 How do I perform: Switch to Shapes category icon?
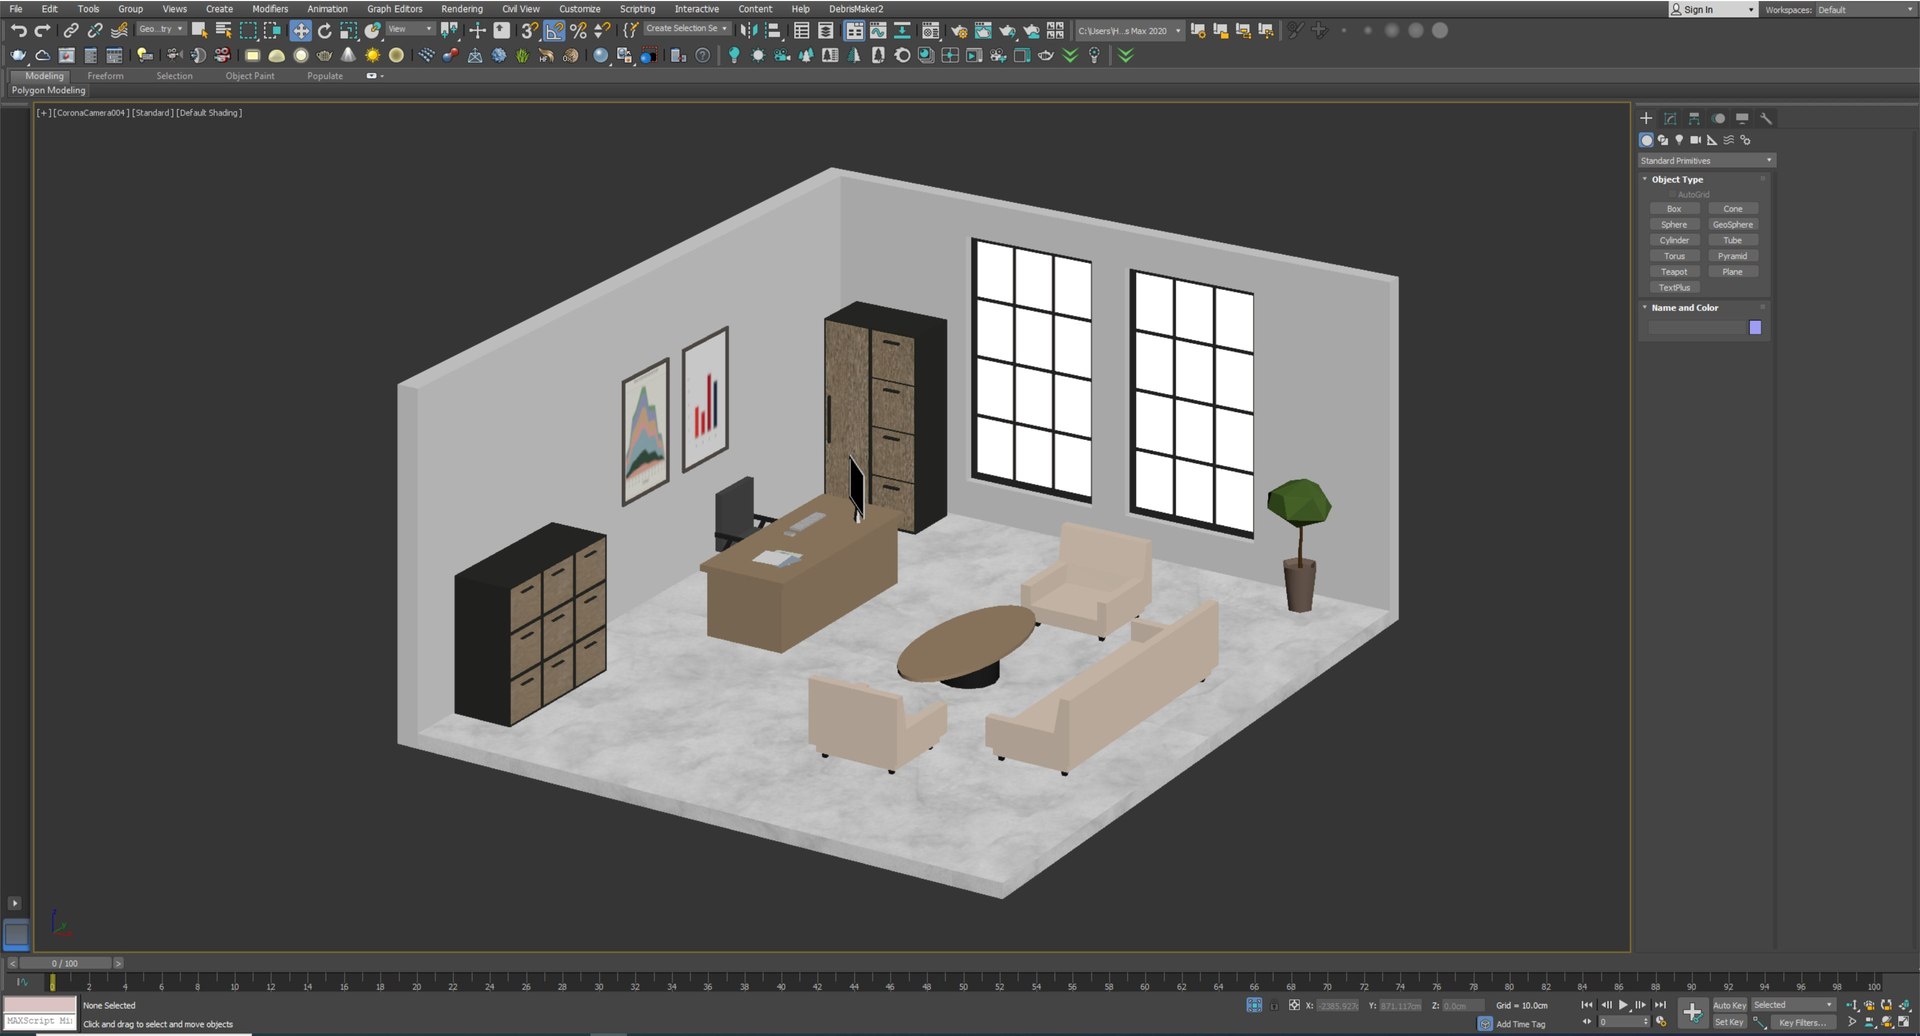tap(1663, 140)
